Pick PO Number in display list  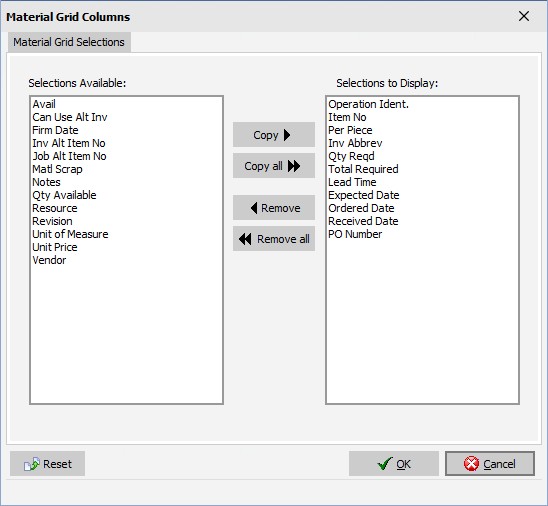(355, 234)
